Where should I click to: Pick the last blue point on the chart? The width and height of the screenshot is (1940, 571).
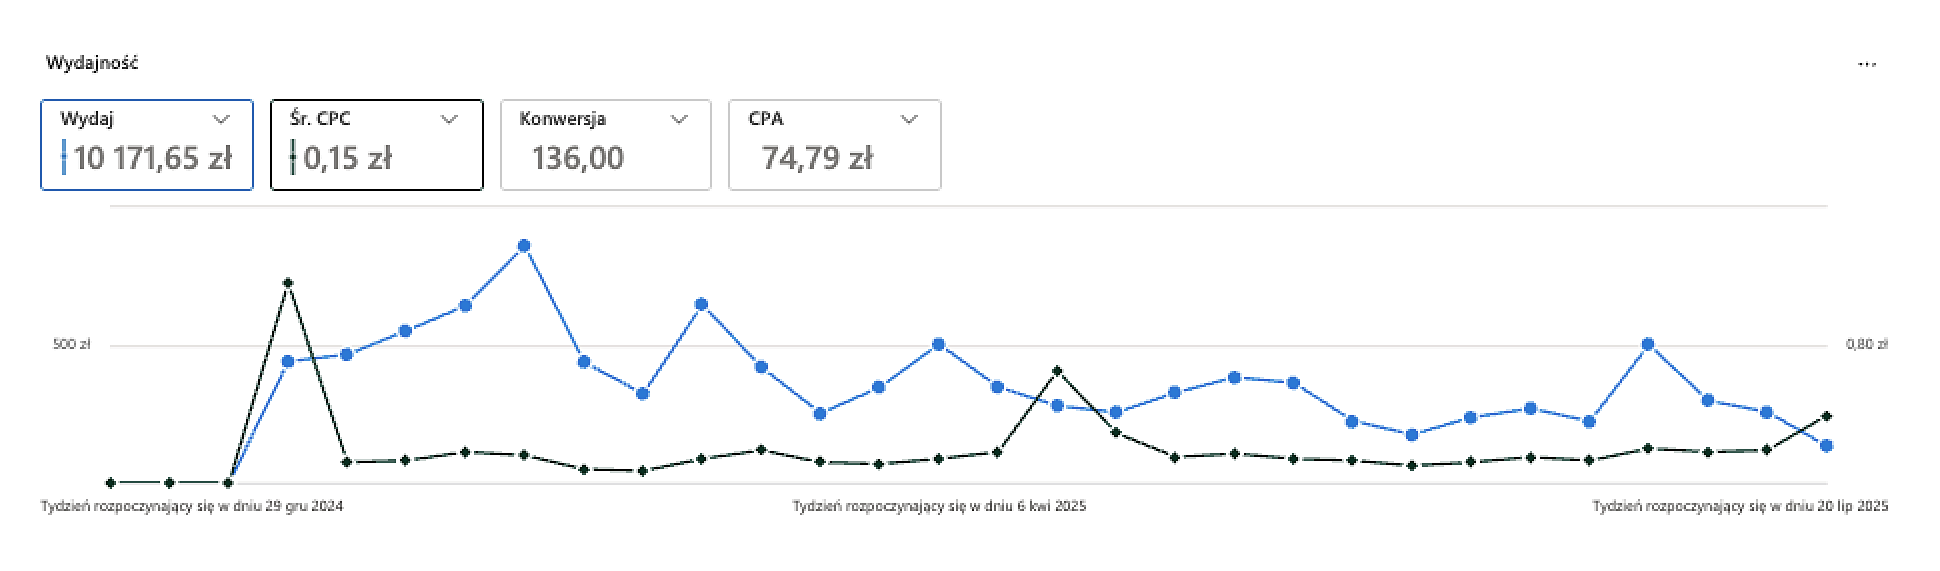1826,446
